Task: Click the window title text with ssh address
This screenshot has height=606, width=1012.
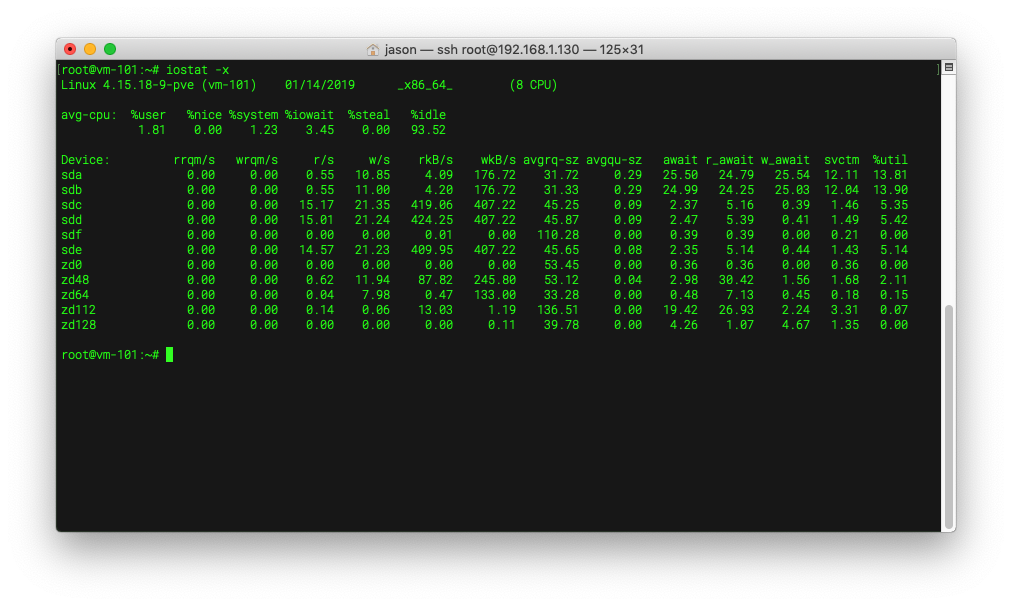Action: pos(514,50)
